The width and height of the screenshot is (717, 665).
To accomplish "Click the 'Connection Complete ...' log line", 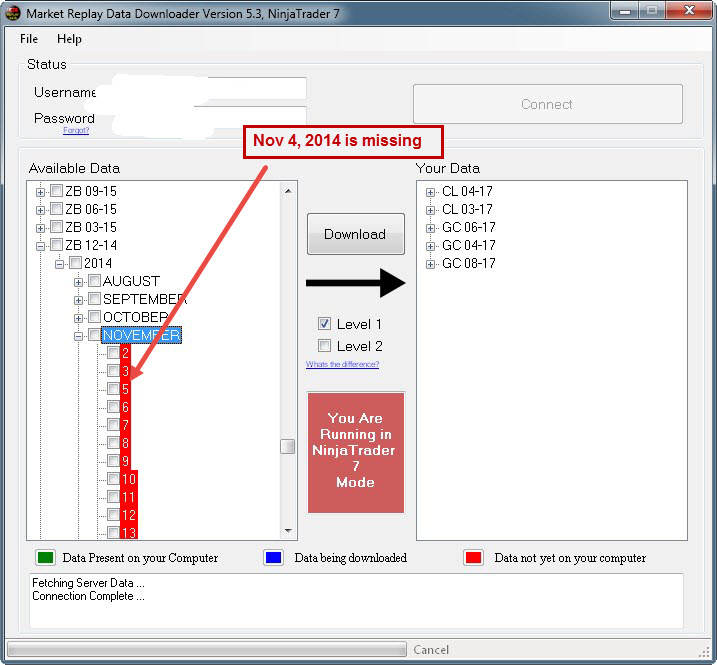I will click(x=88, y=596).
